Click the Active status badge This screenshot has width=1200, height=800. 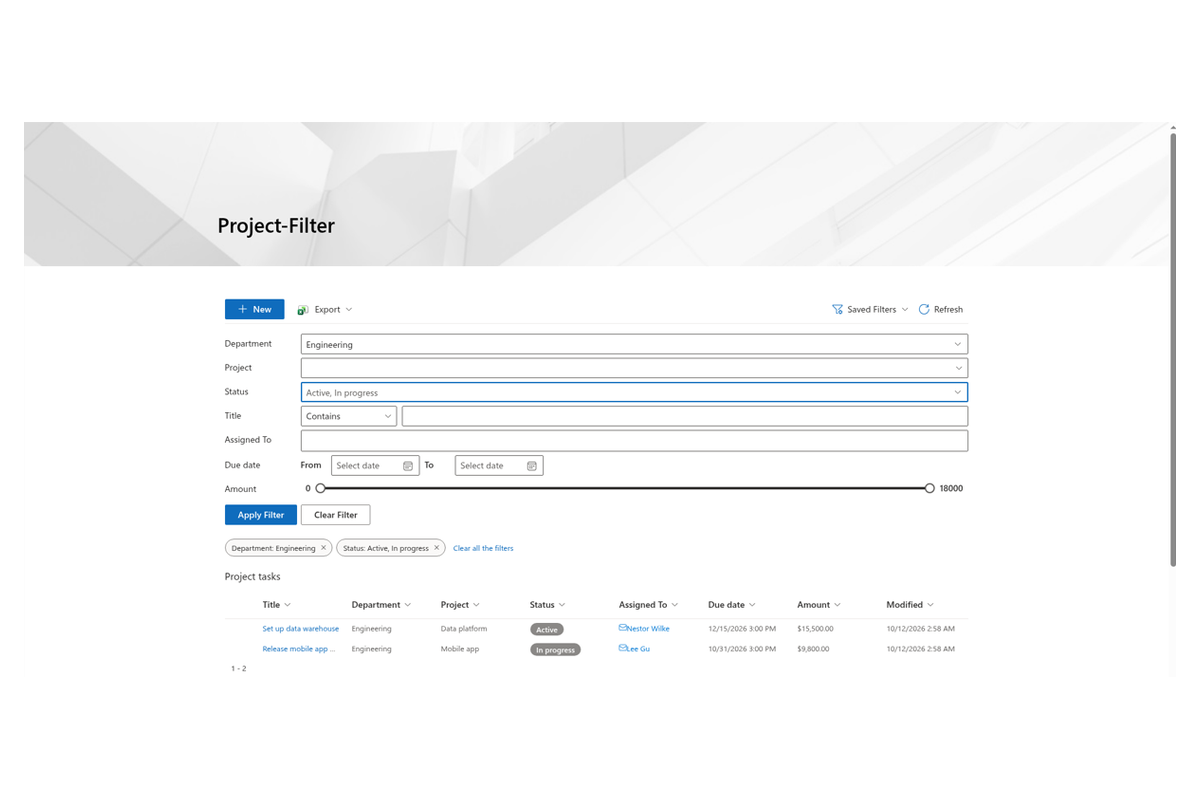547,630
